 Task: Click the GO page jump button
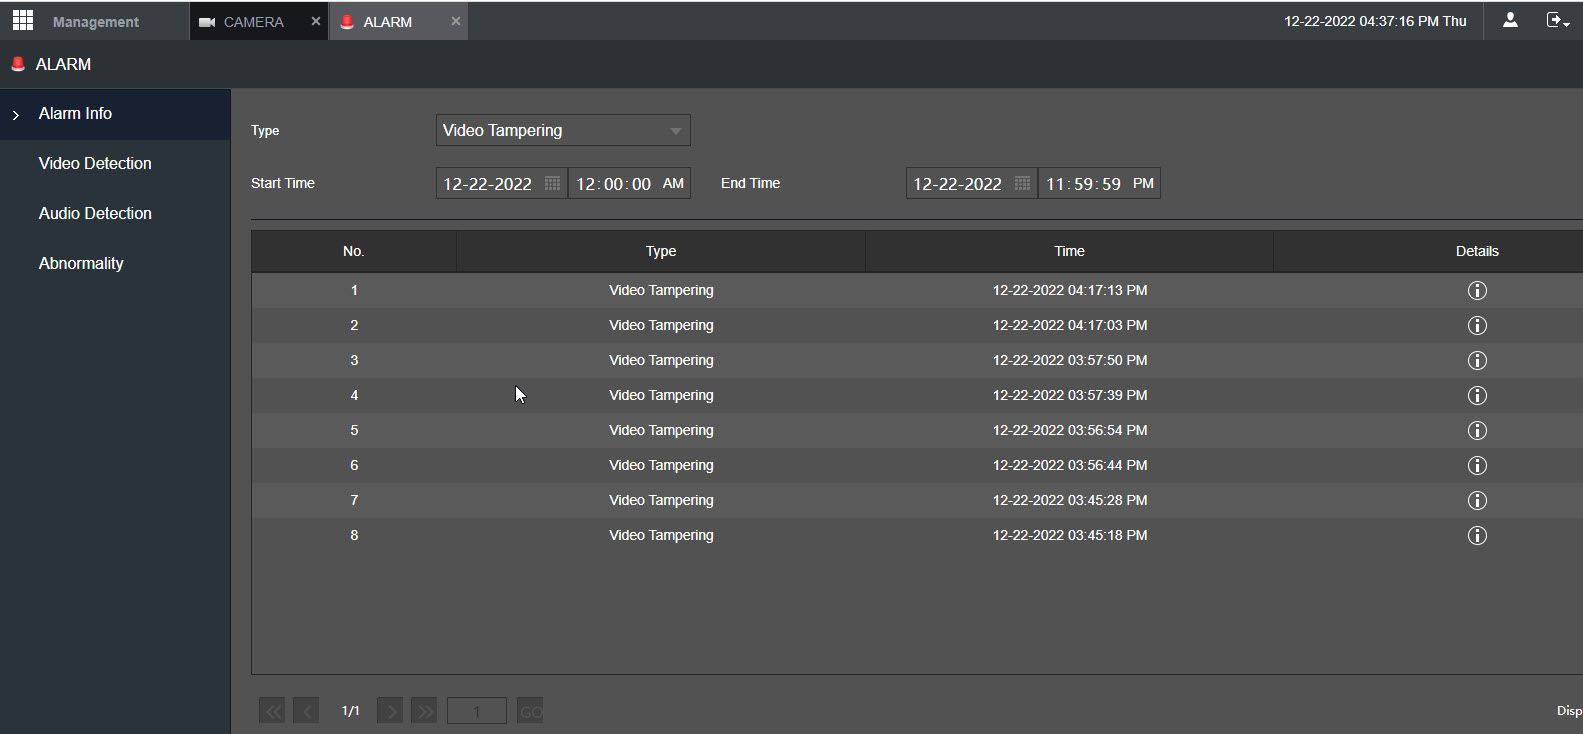click(x=531, y=711)
